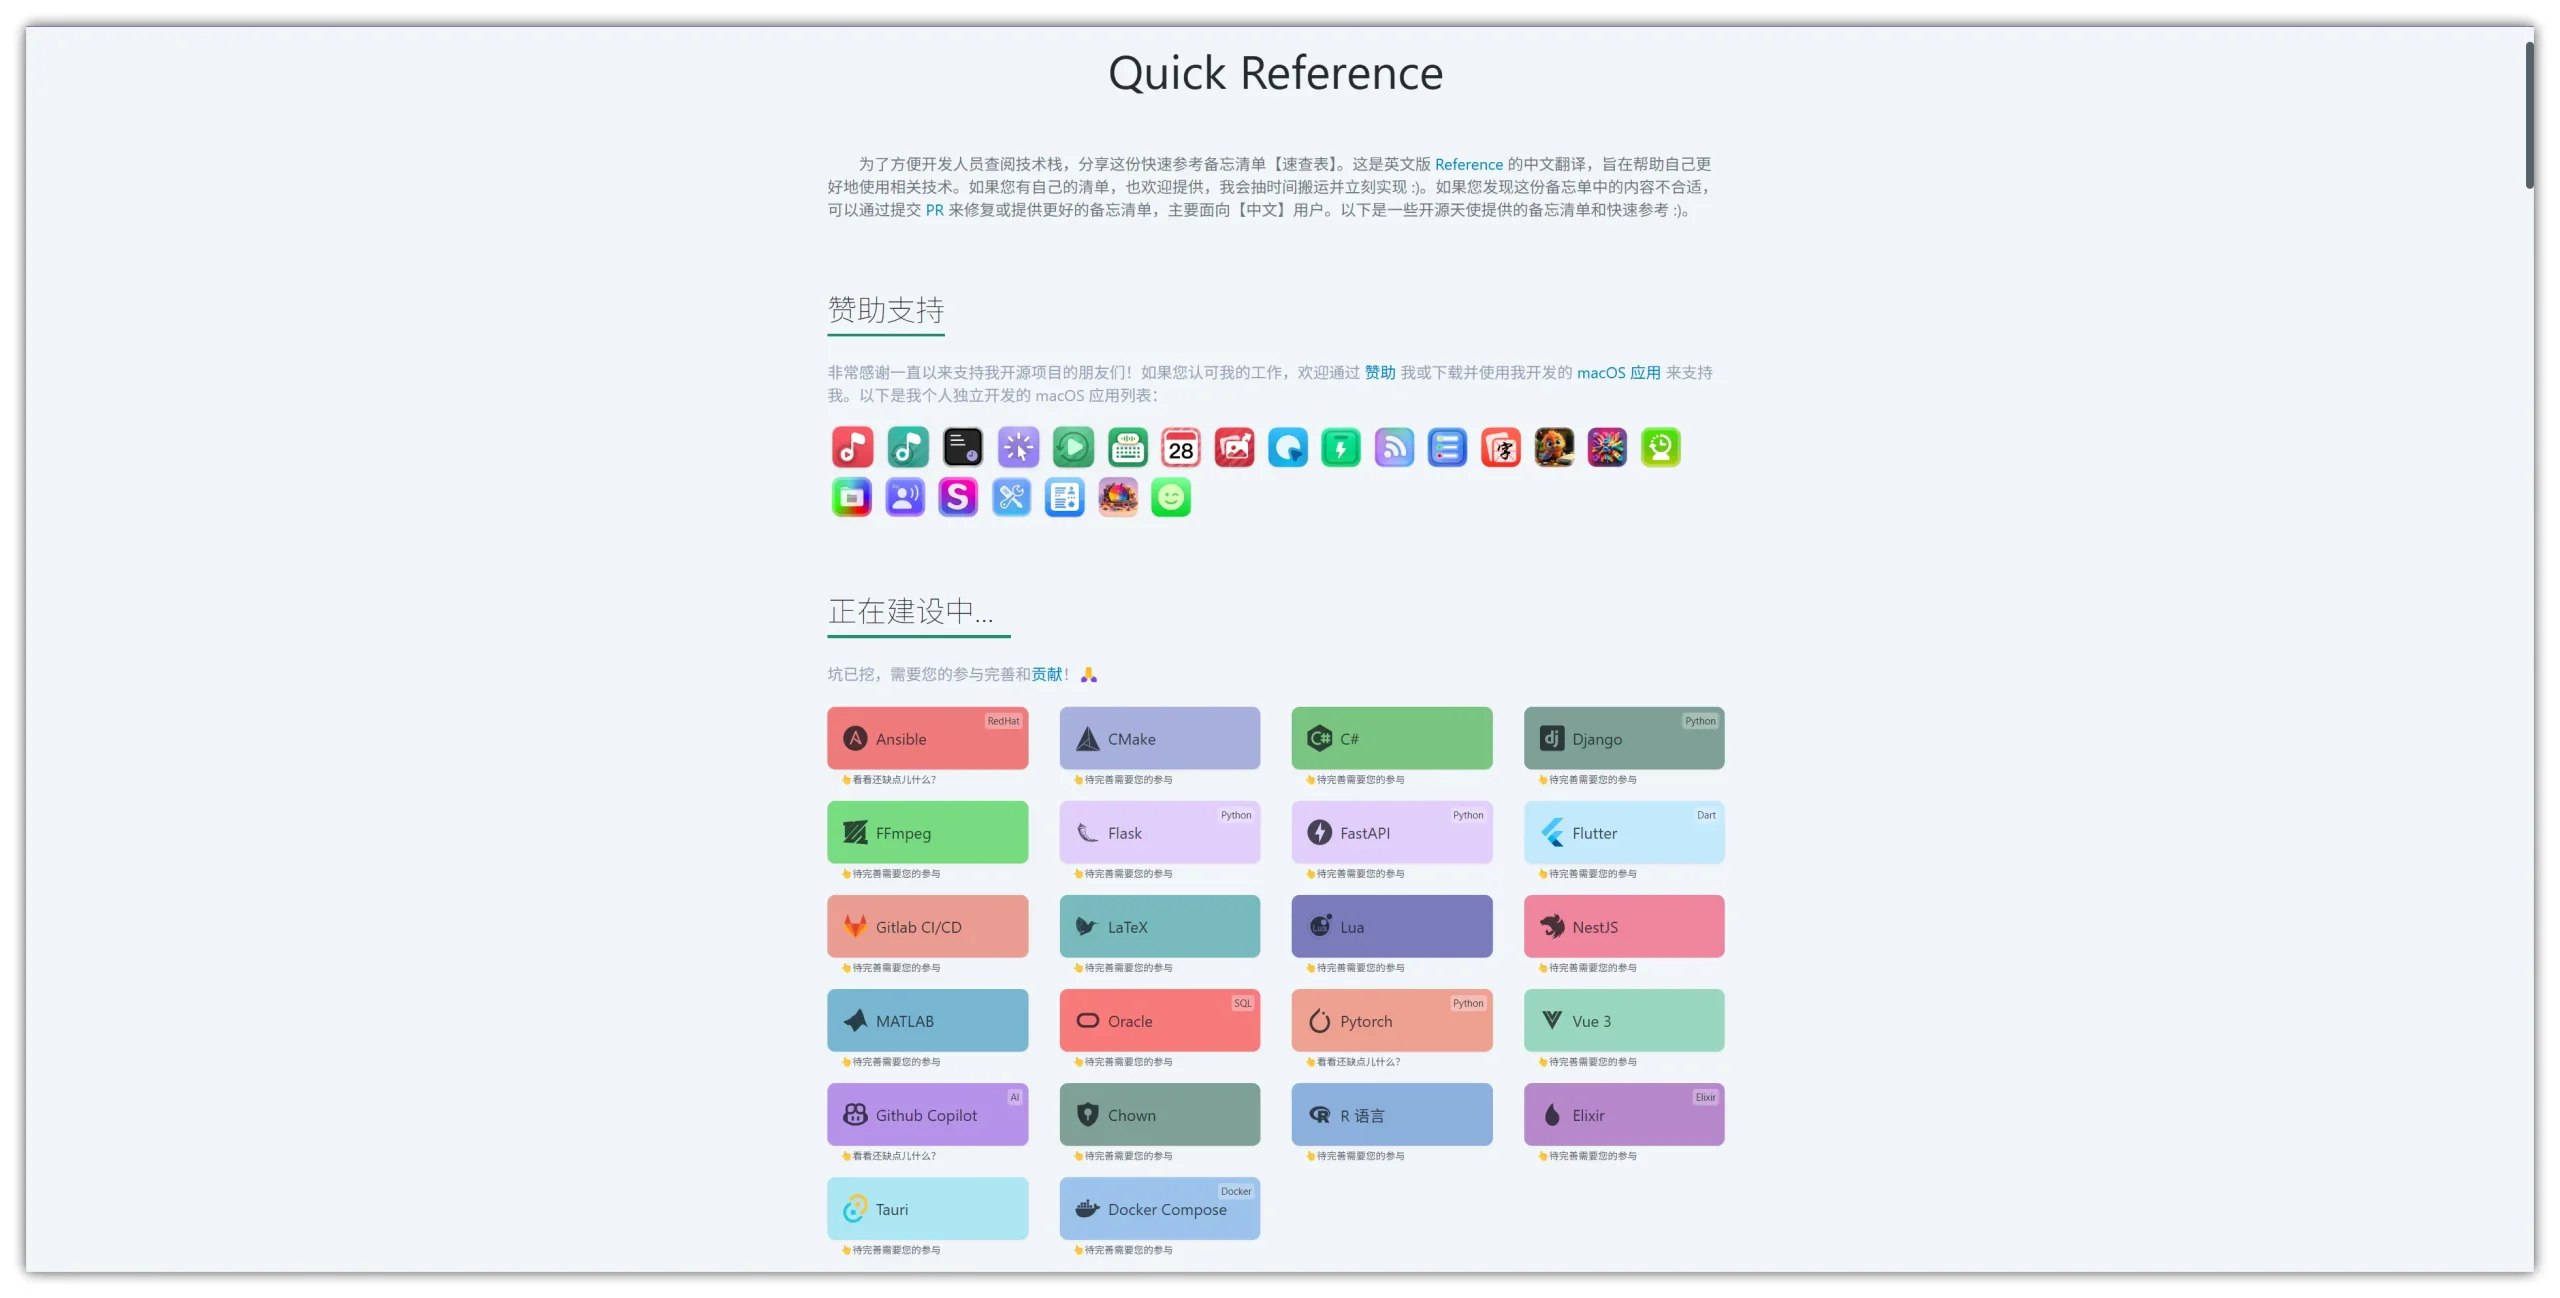Screen dimensions: 2560x1298
Task: Click the 贡献 contribute link
Action: pyautogui.click(x=1047, y=674)
